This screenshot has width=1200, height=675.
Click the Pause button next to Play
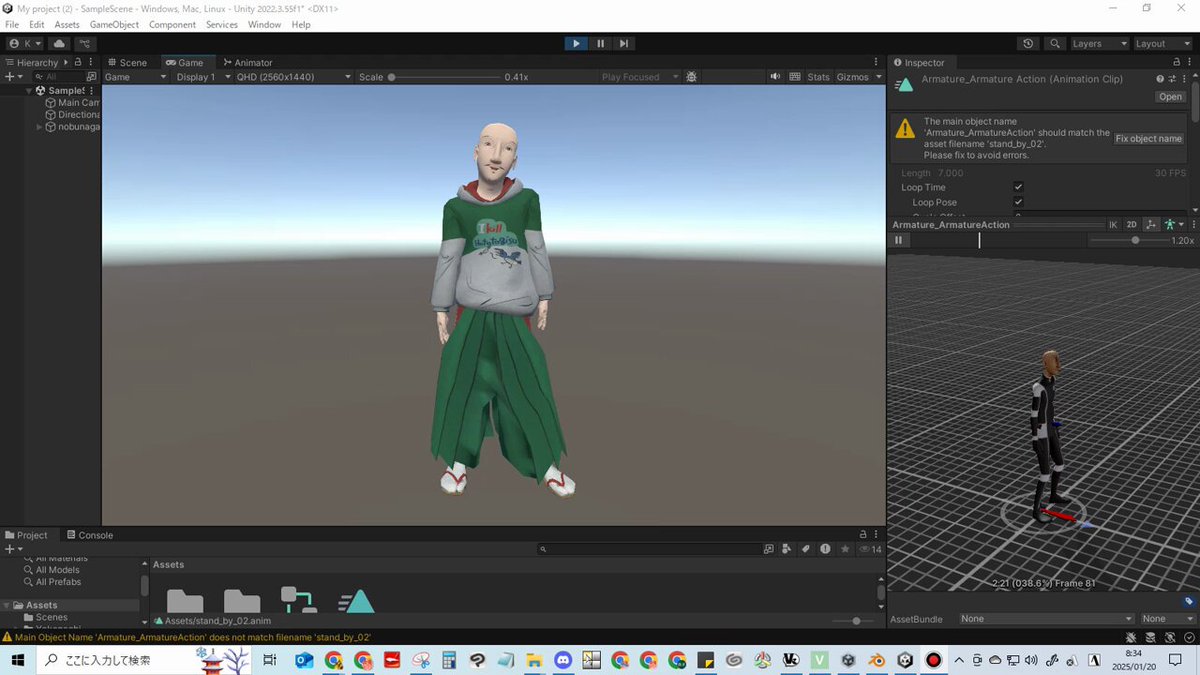[x=600, y=43]
